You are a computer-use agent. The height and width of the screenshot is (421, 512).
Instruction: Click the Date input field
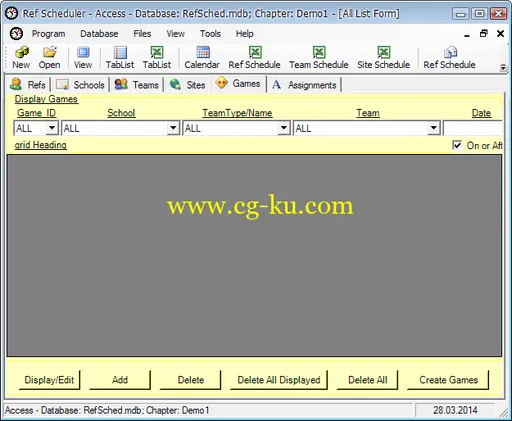click(473, 128)
